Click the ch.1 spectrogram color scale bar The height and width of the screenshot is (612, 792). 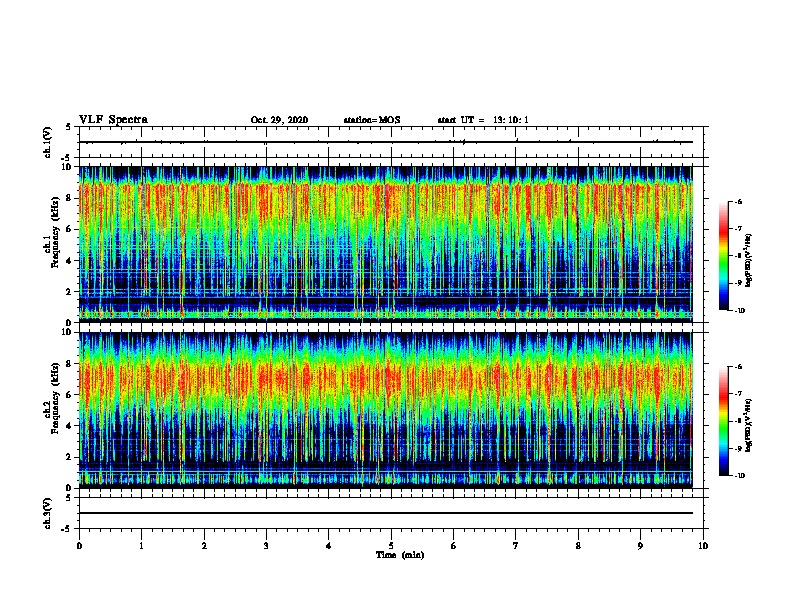pos(724,256)
